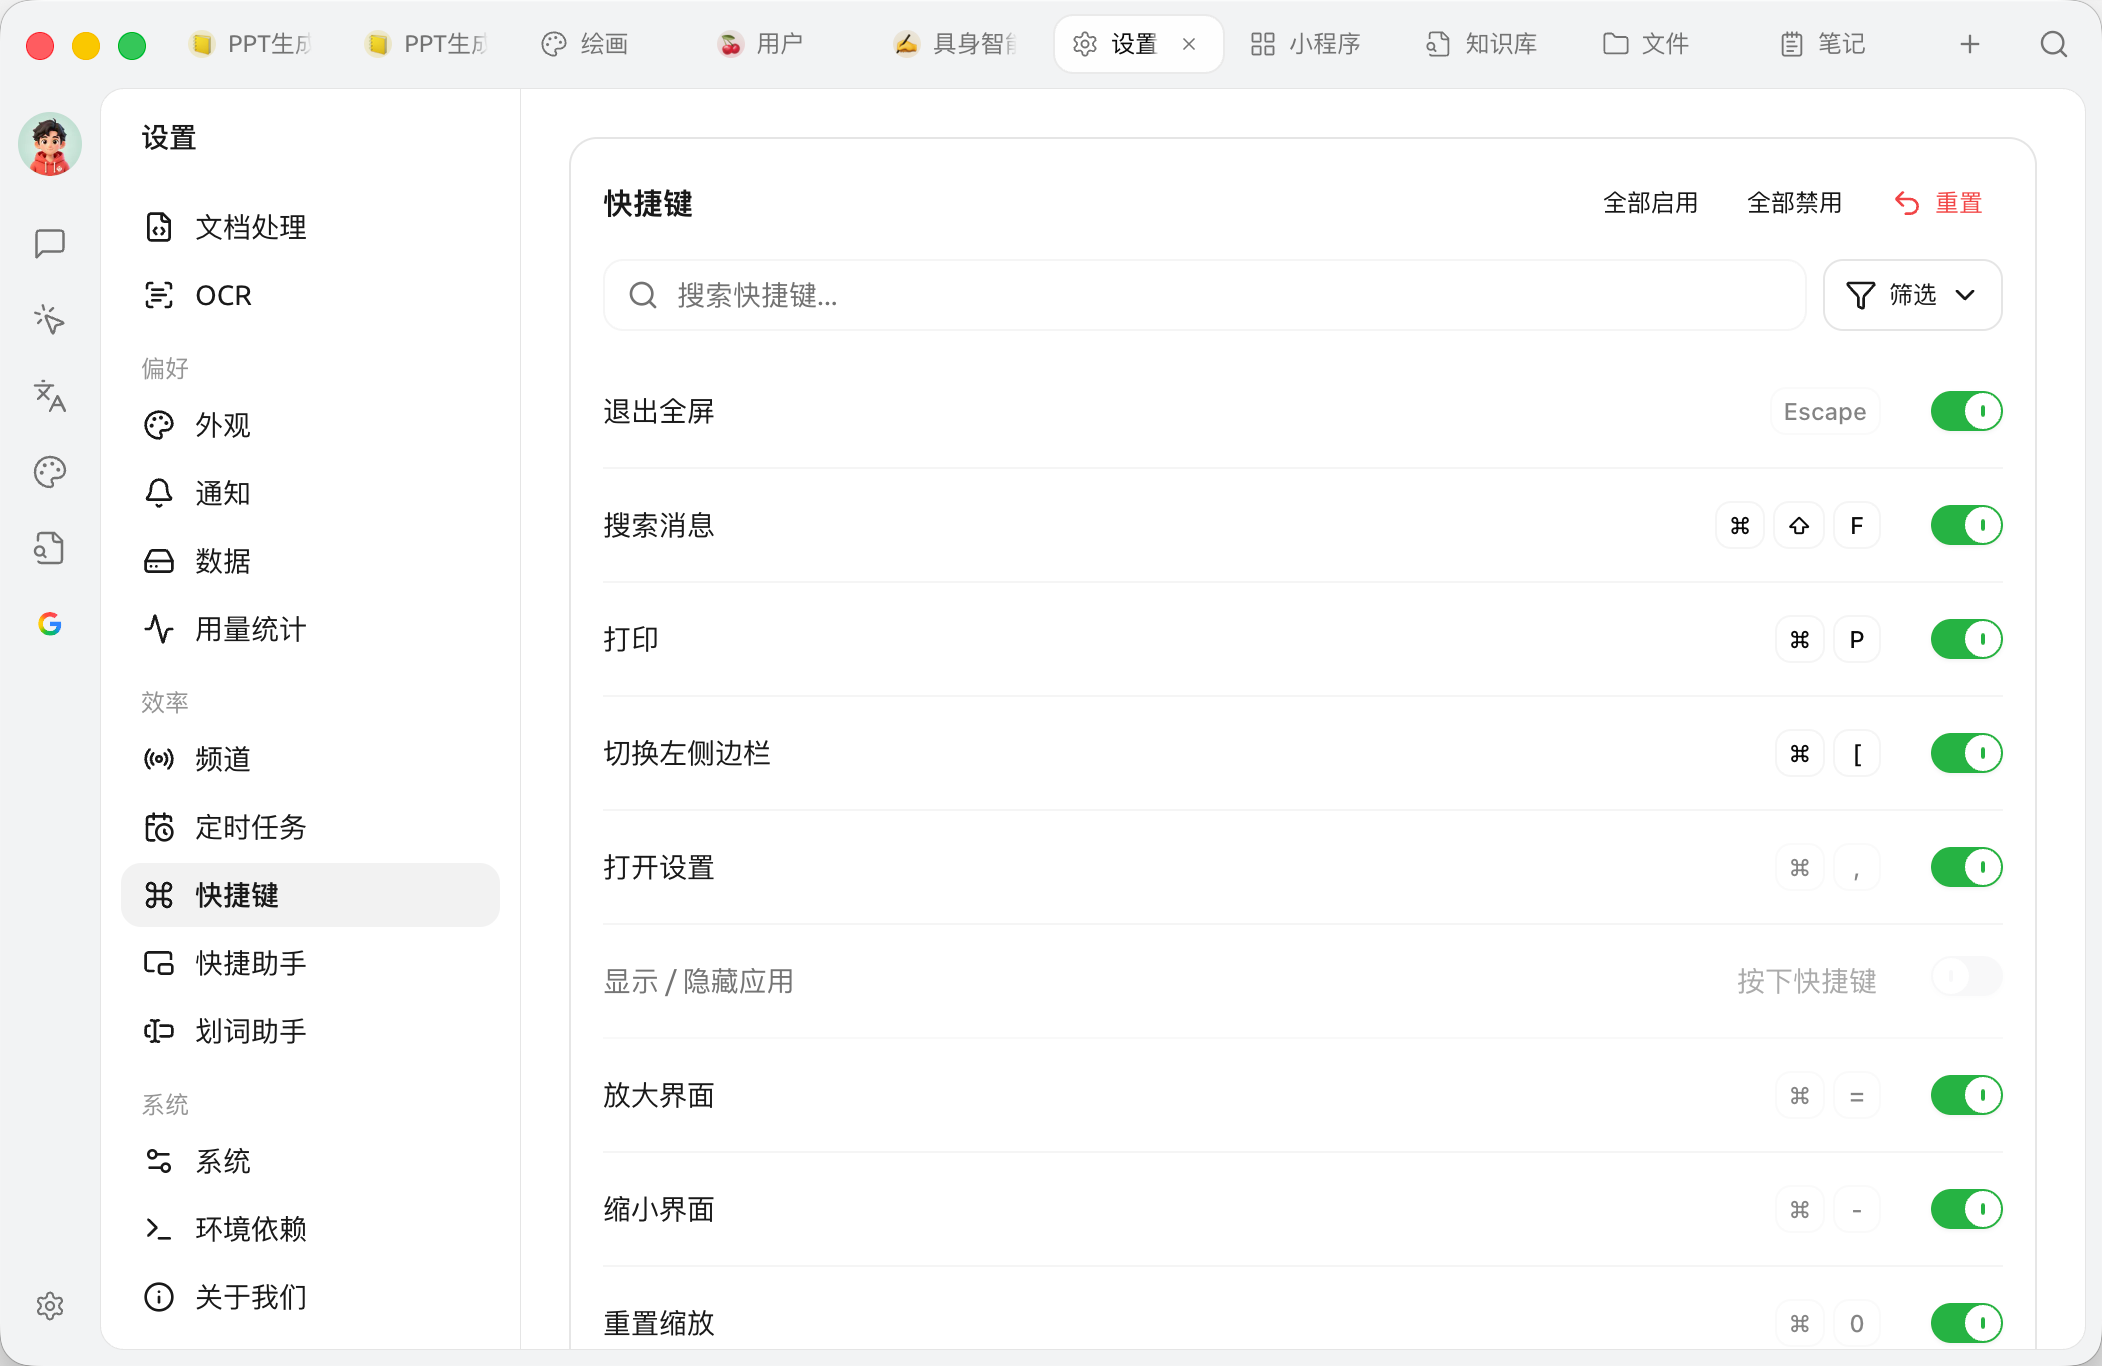Expand the 筛选 filter dropdown
Screen dimensions: 2102x1366
pyautogui.click(x=1912, y=295)
